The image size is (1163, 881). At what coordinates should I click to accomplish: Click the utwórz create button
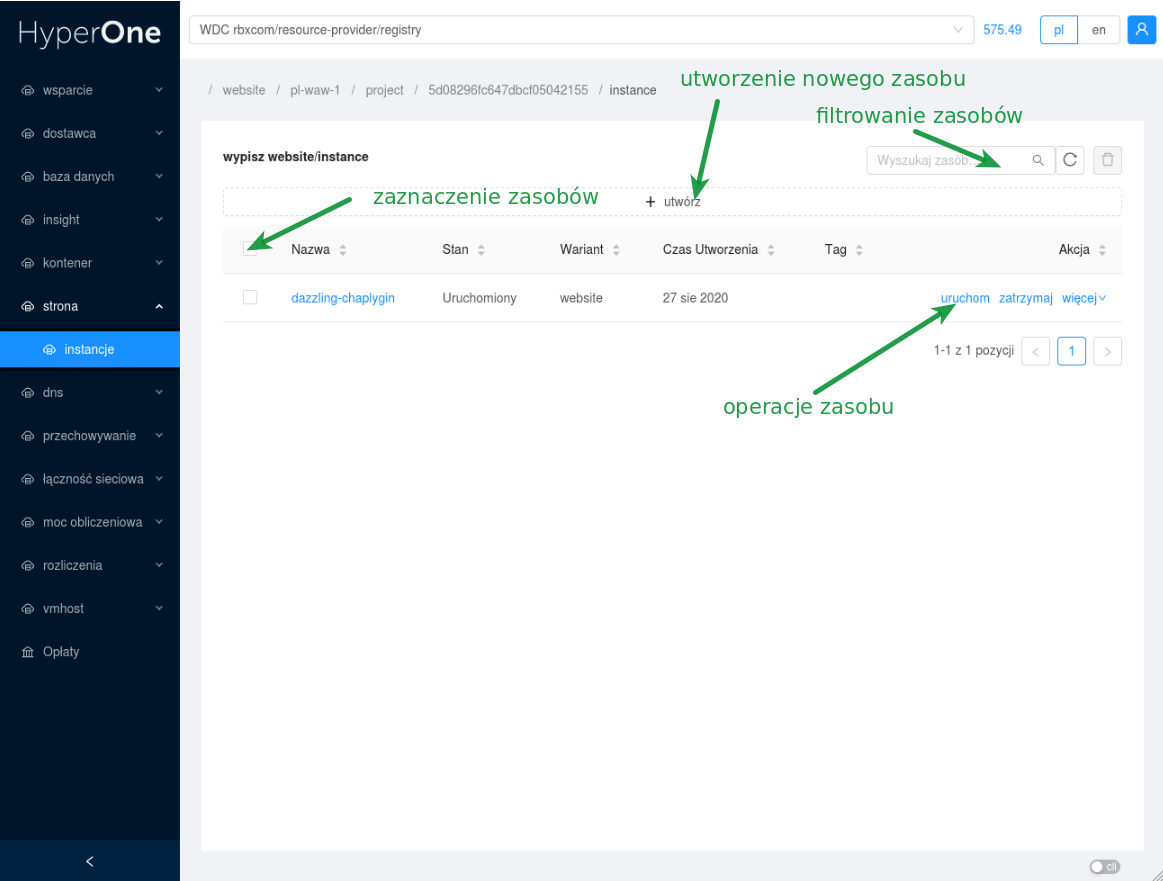tap(672, 202)
